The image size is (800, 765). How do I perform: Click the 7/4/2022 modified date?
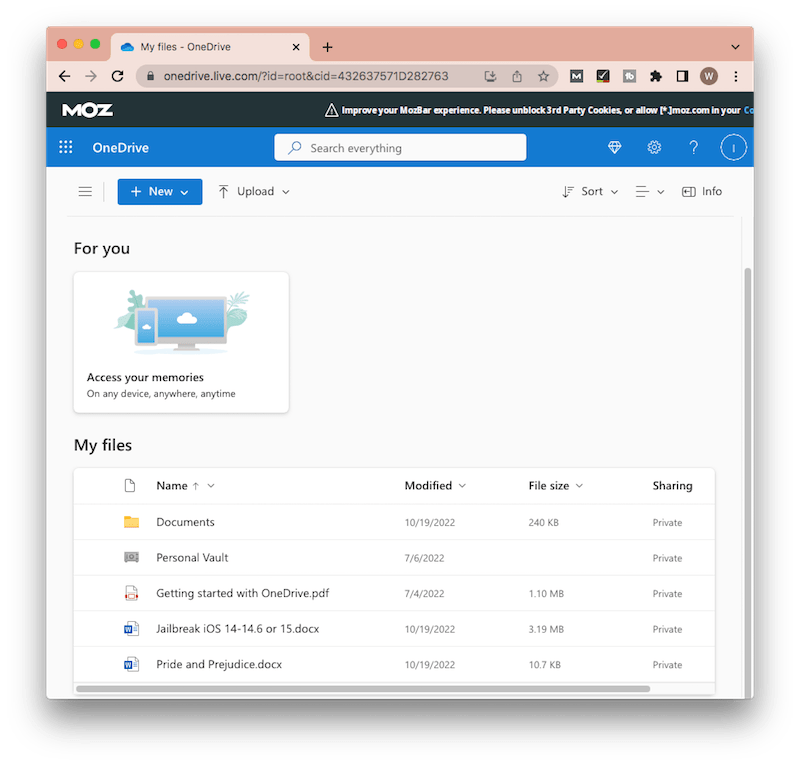click(424, 594)
